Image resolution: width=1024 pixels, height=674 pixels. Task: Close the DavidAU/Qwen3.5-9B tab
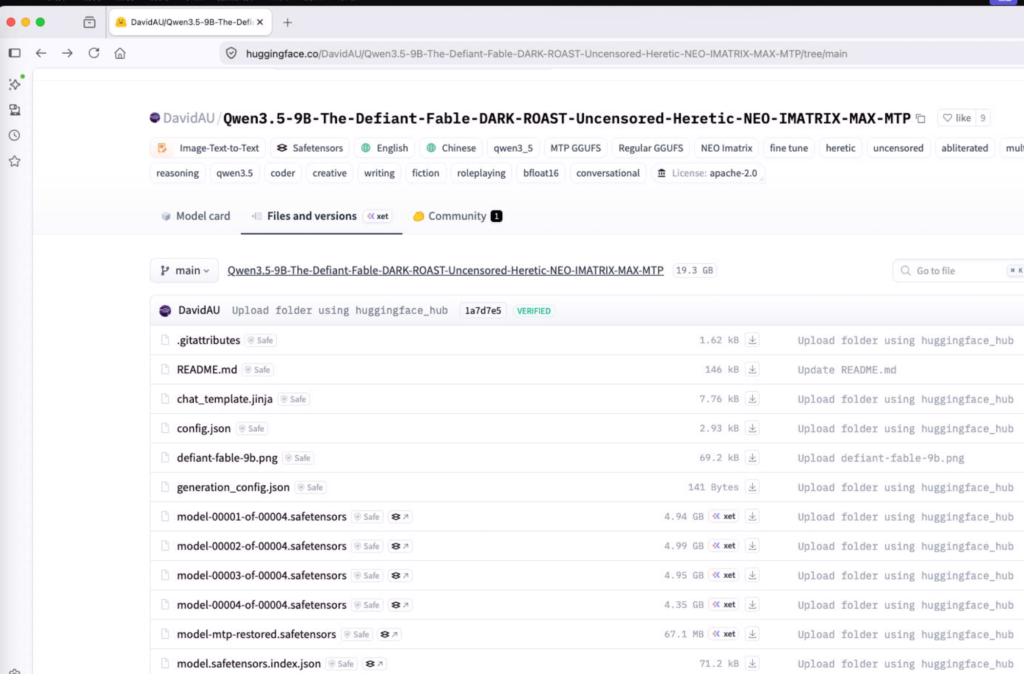pyautogui.click(x=260, y=22)
